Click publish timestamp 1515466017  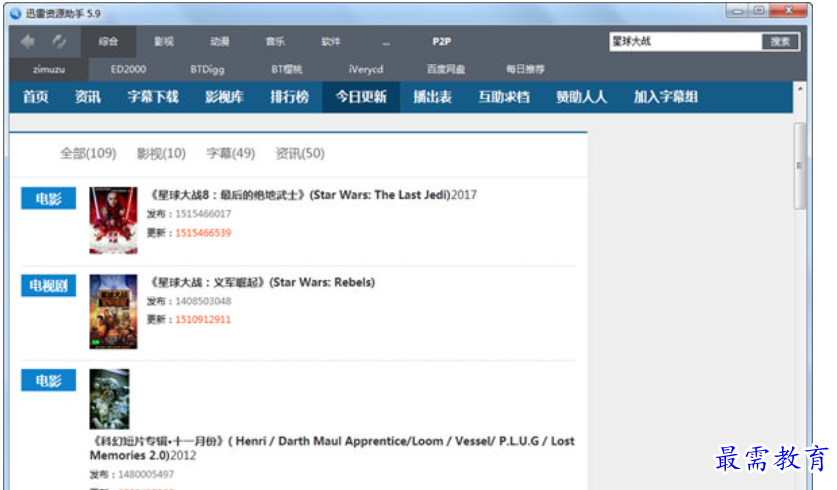tap(203, 214)
